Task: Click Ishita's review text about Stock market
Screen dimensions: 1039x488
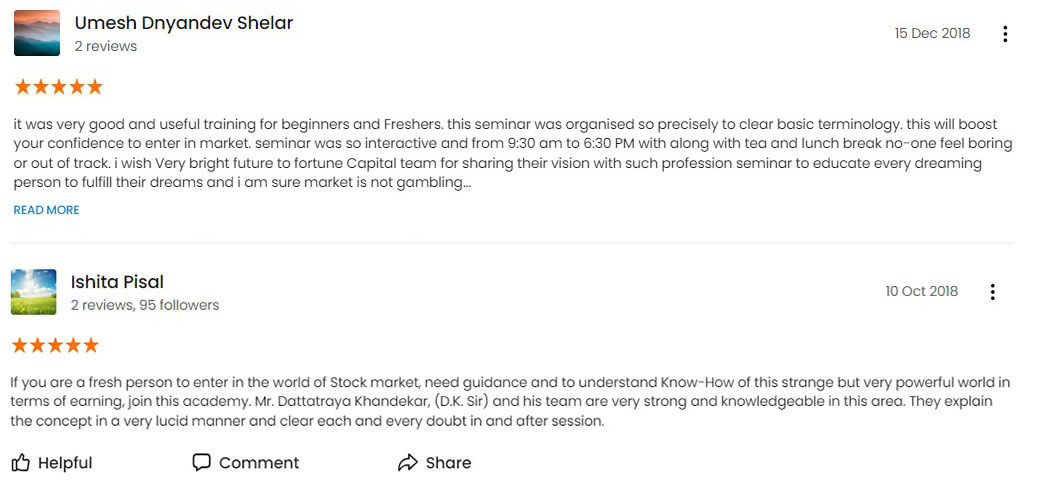Action: pyautogui.click(x=510, y=402)
